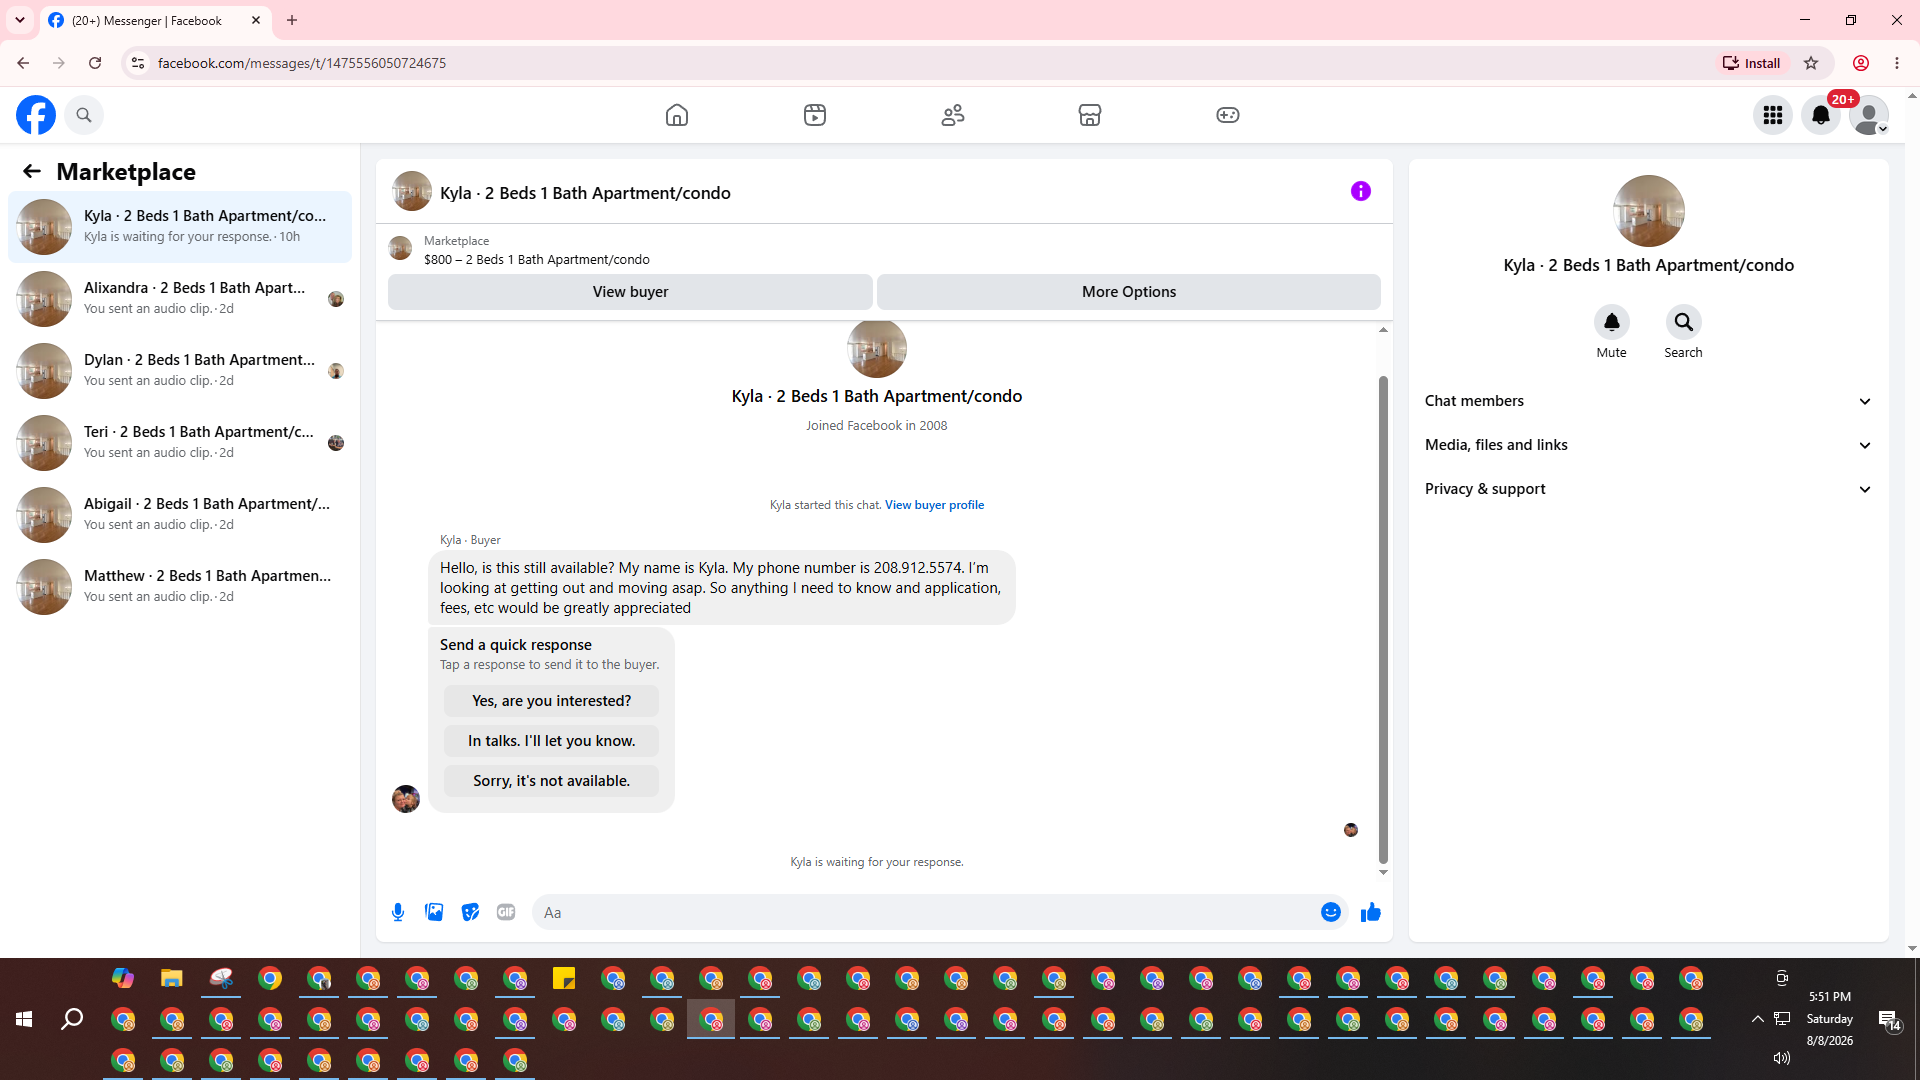
Task: Choose a GIF
Action: coord(506,912)
